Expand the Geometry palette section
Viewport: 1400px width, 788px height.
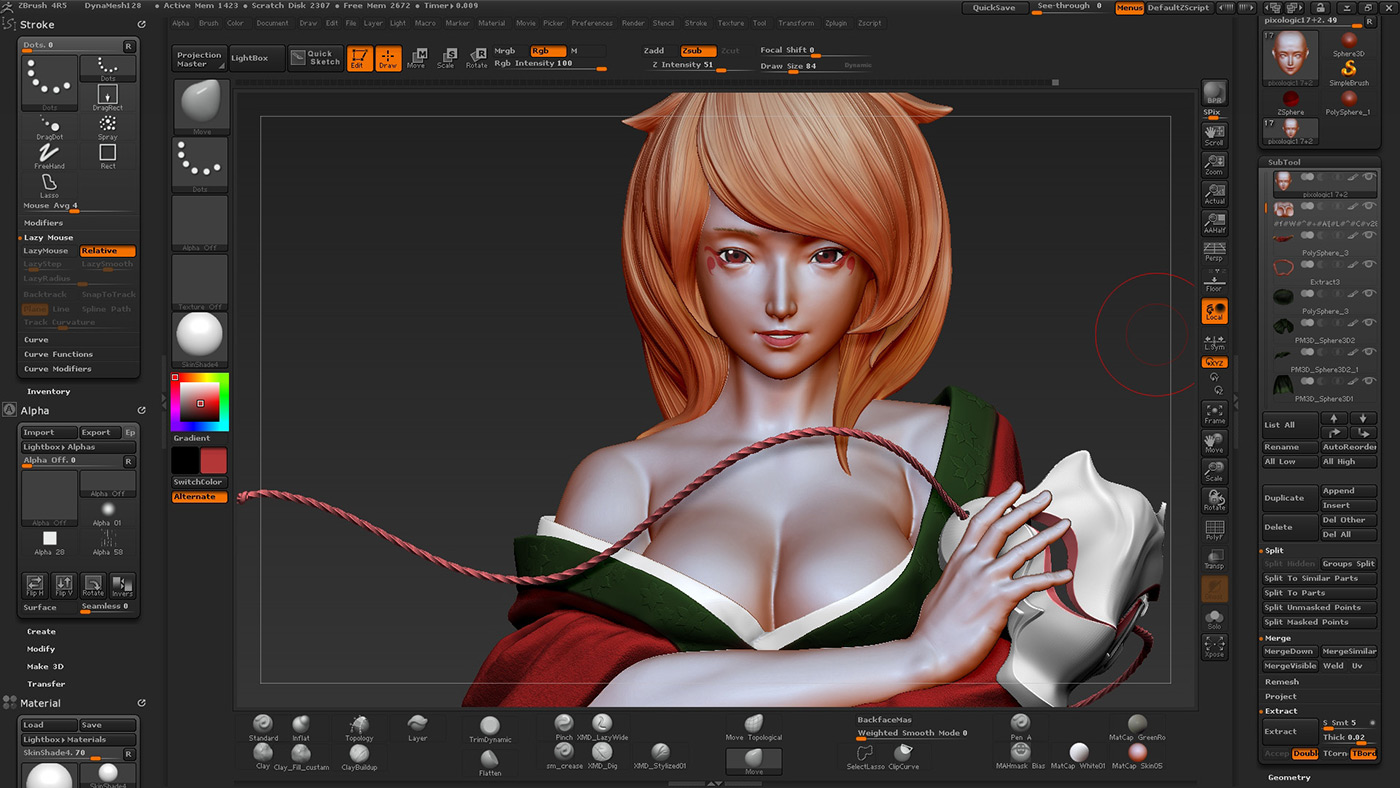(1289, 777)
